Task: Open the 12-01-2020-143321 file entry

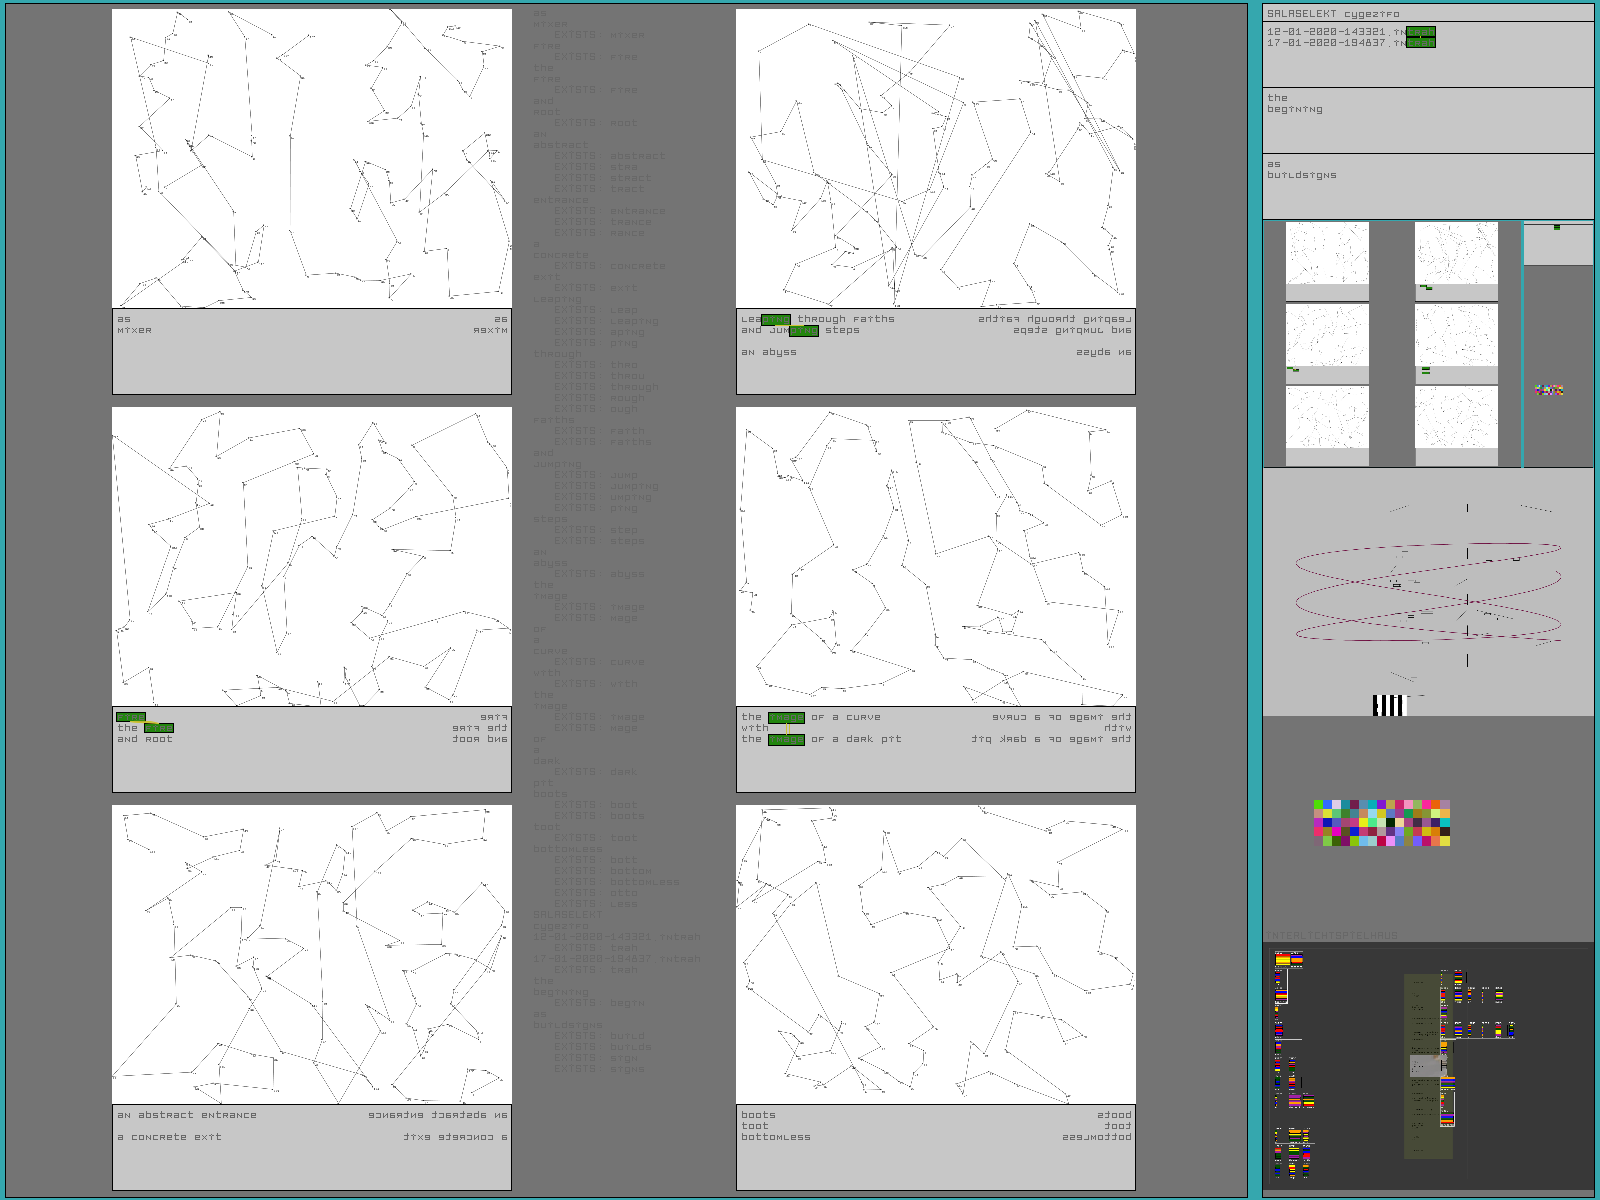Action: pos(1335,32)
